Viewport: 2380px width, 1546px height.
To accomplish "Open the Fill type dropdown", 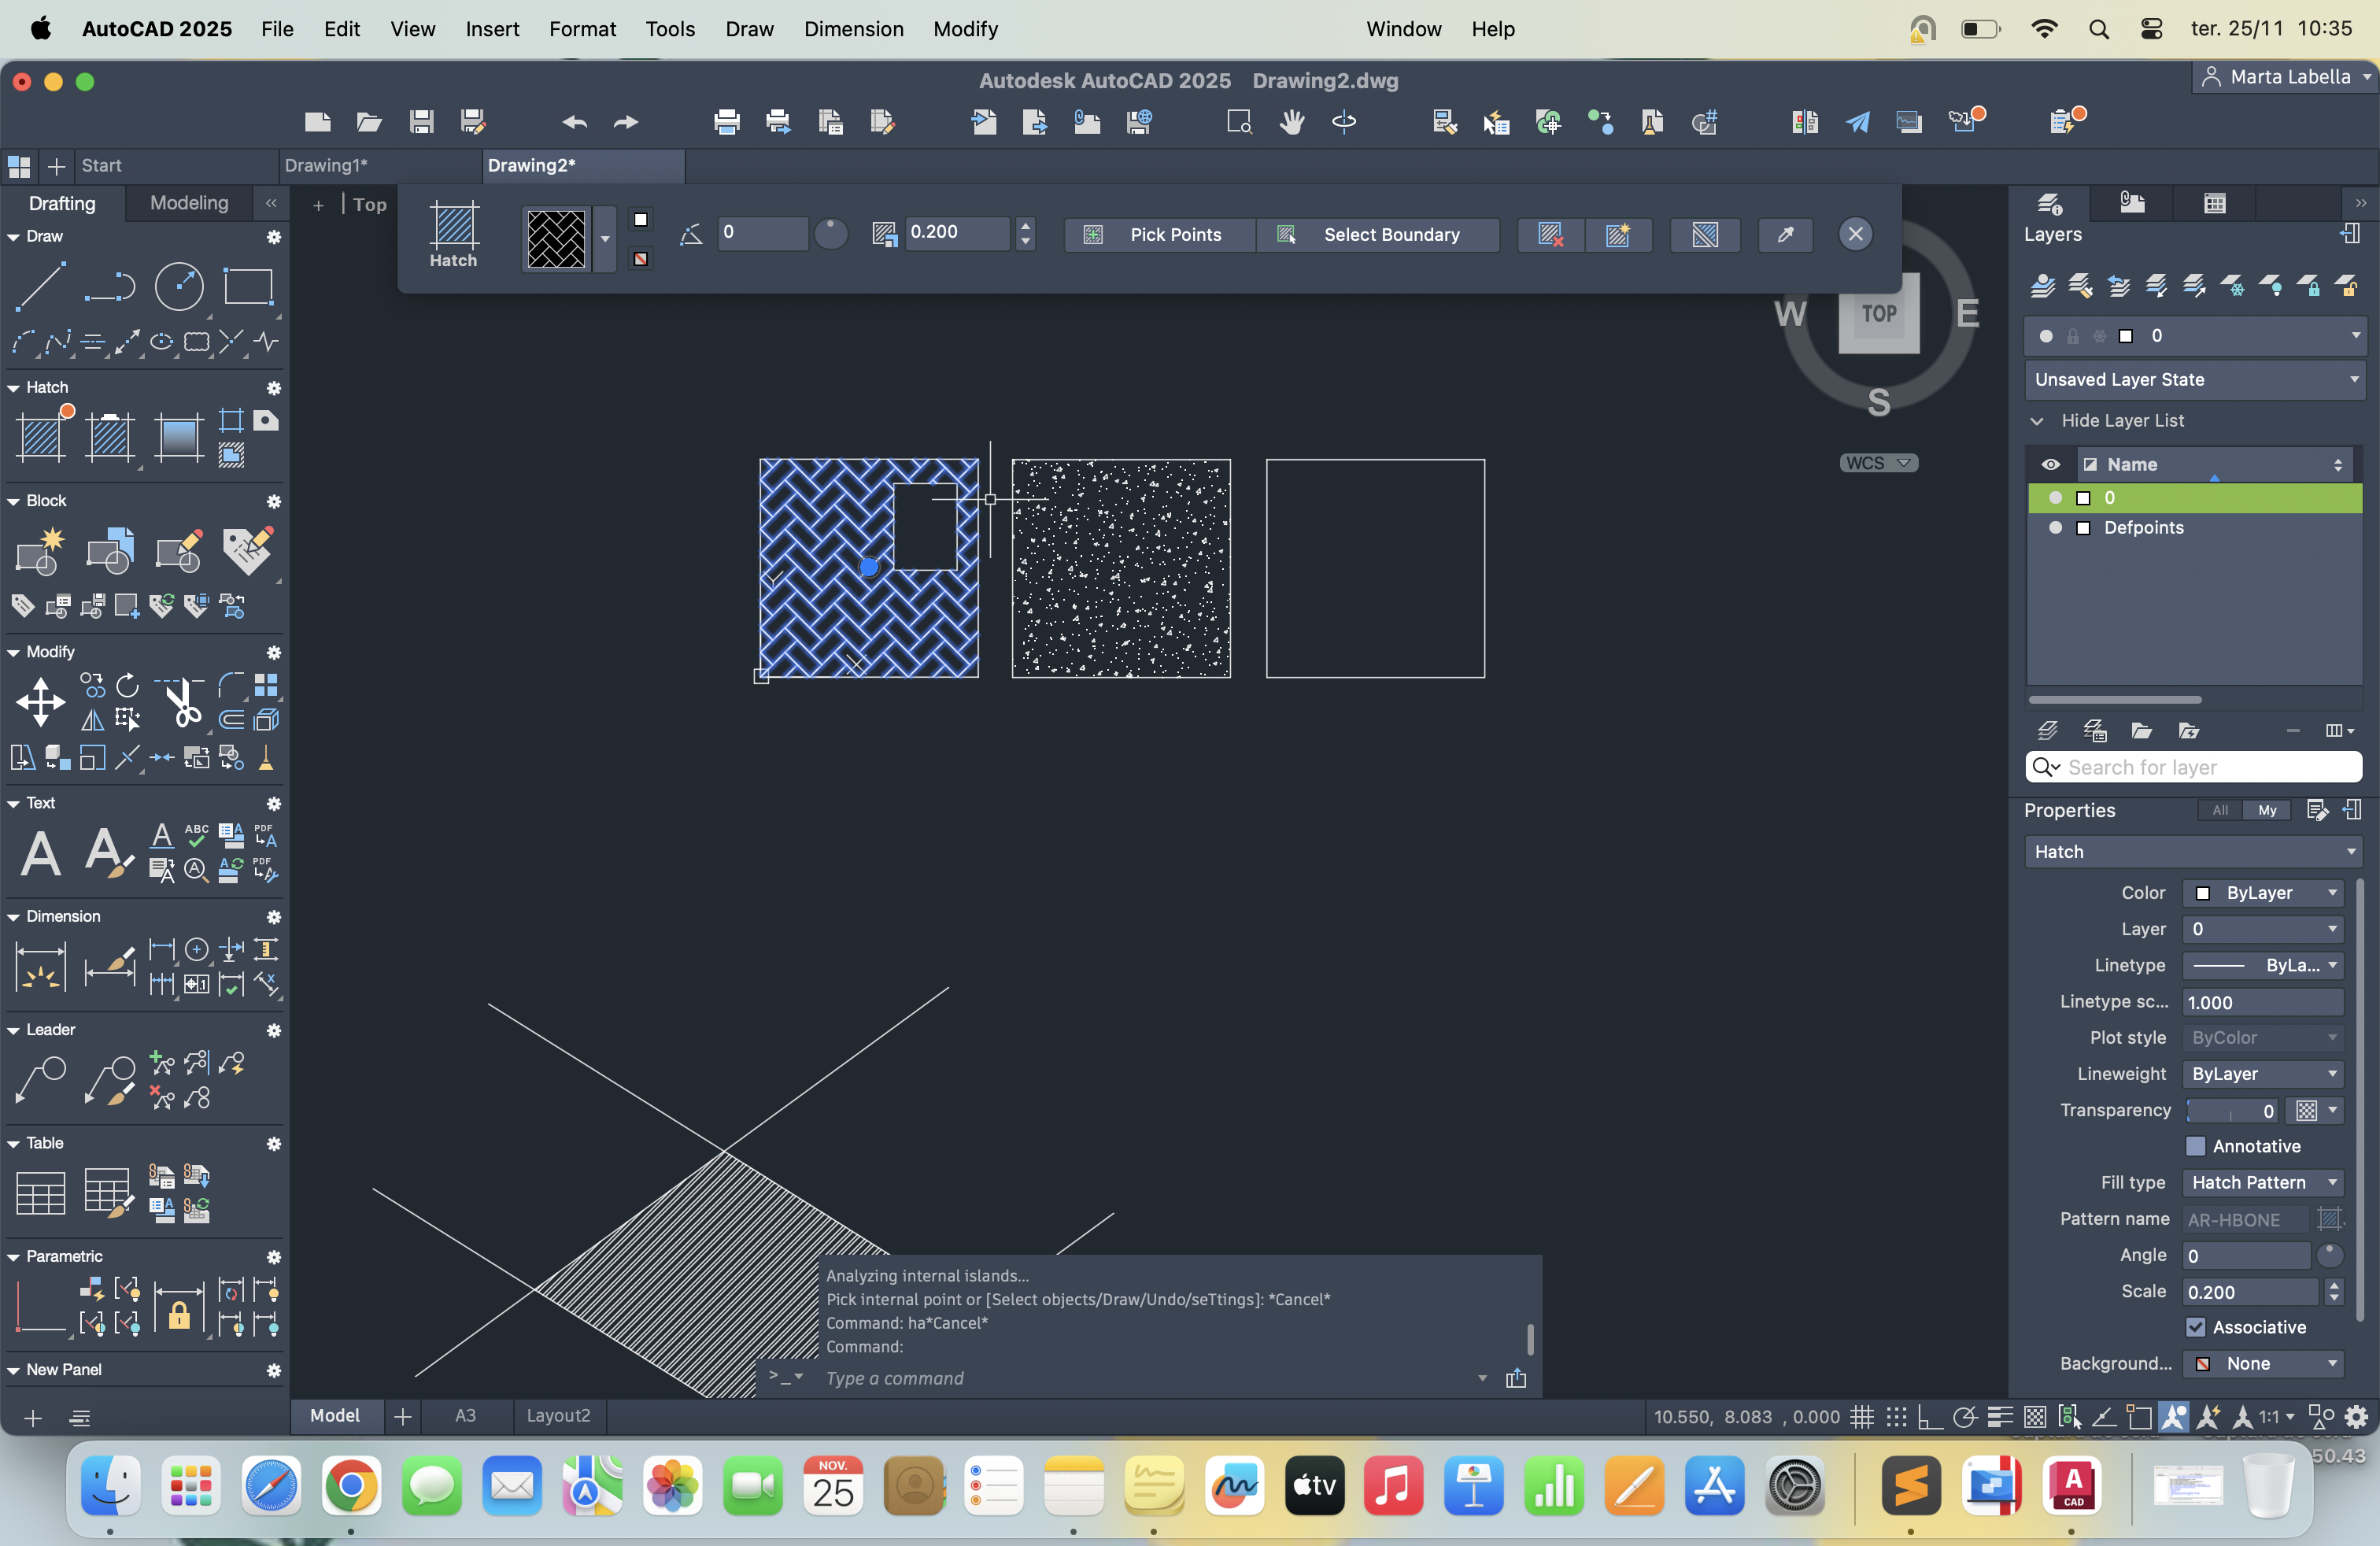I will click(2263, 1182).
